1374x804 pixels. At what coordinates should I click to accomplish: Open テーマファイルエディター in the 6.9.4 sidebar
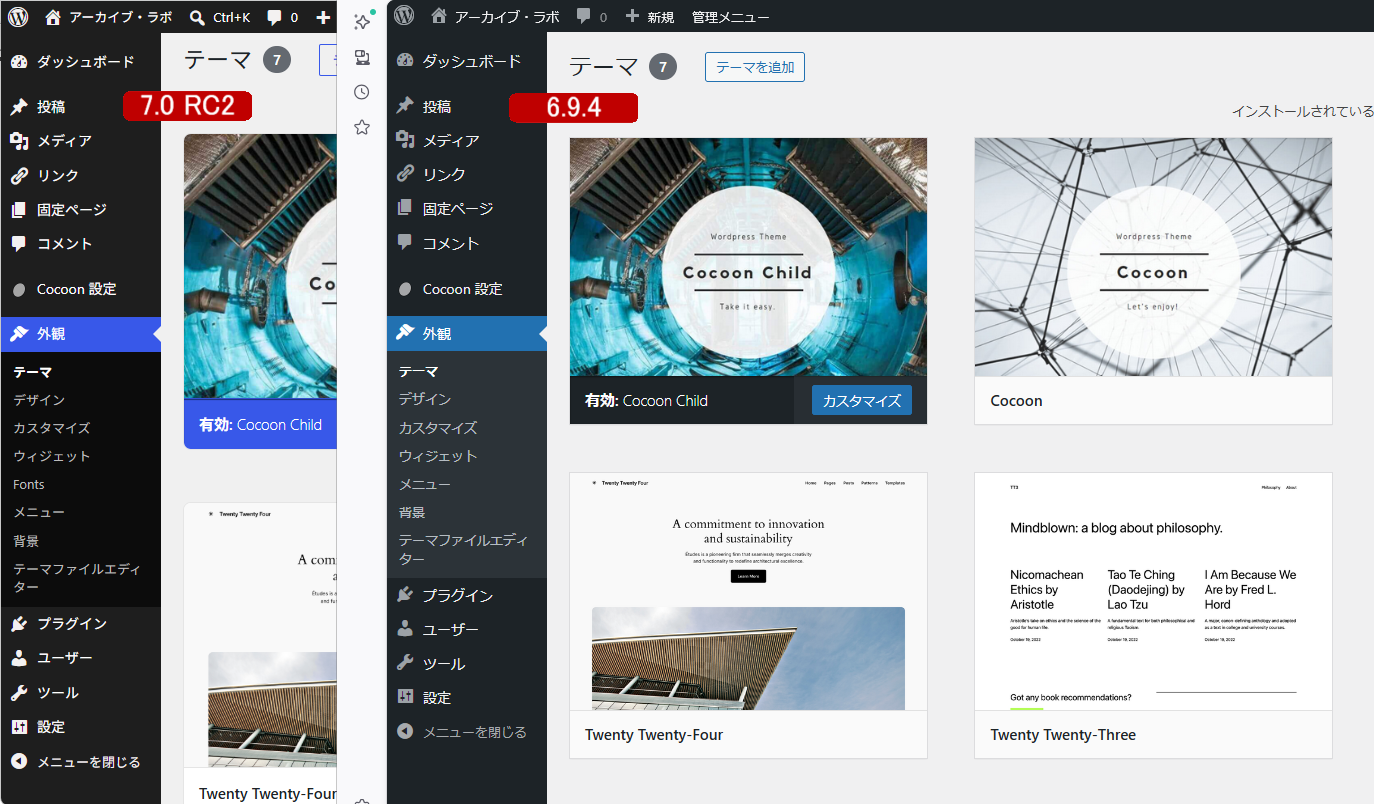[x=464, y=549]
